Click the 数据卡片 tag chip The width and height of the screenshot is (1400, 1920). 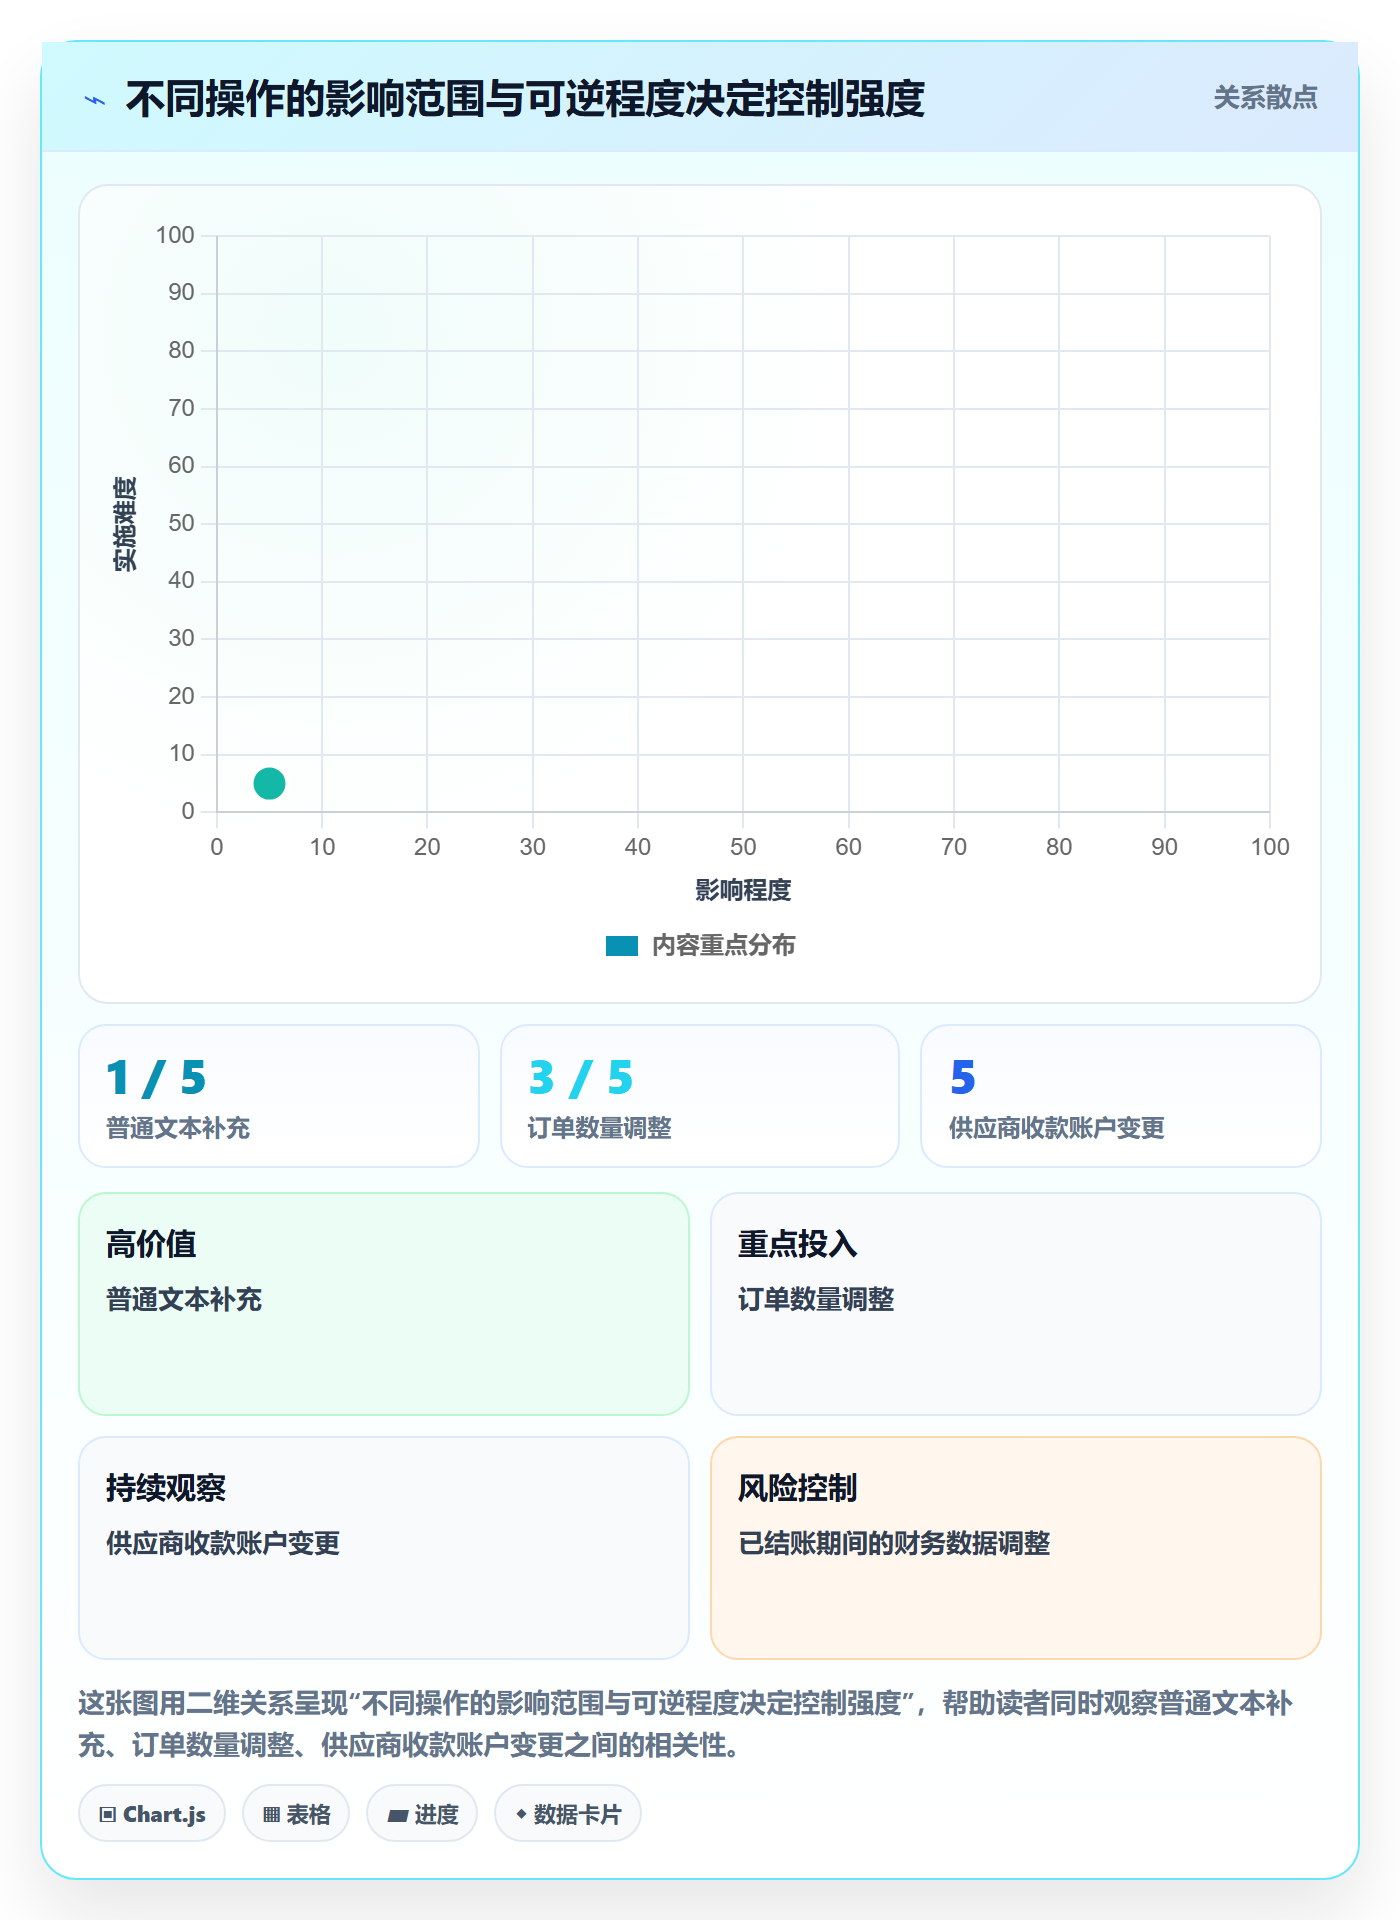pos(568,1814)
